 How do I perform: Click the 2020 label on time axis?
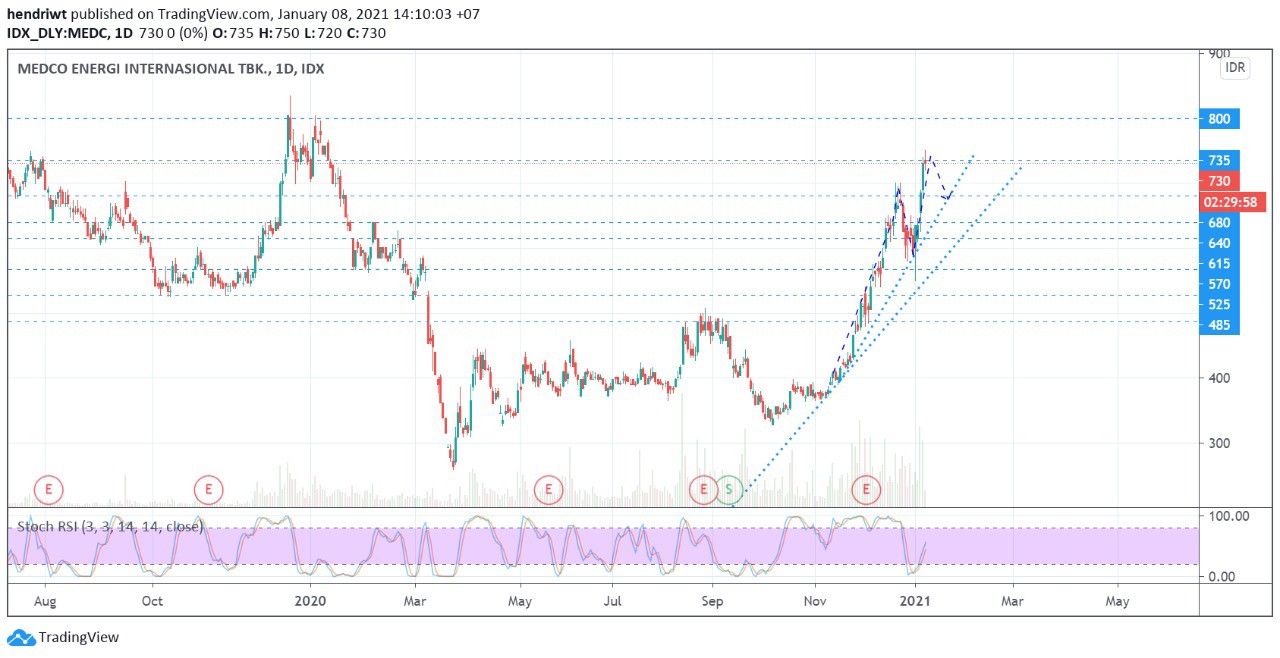309,601
